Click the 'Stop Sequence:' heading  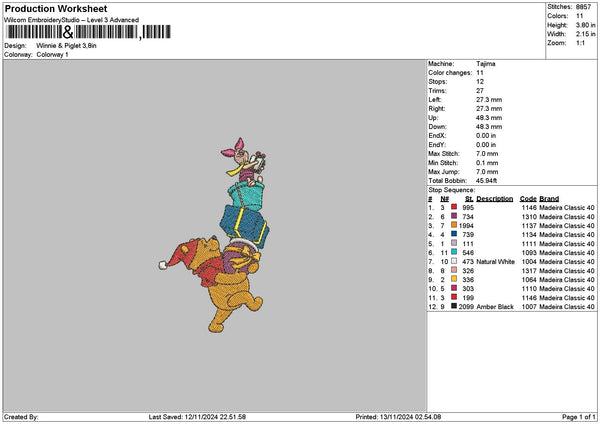(x=452, y=190)
